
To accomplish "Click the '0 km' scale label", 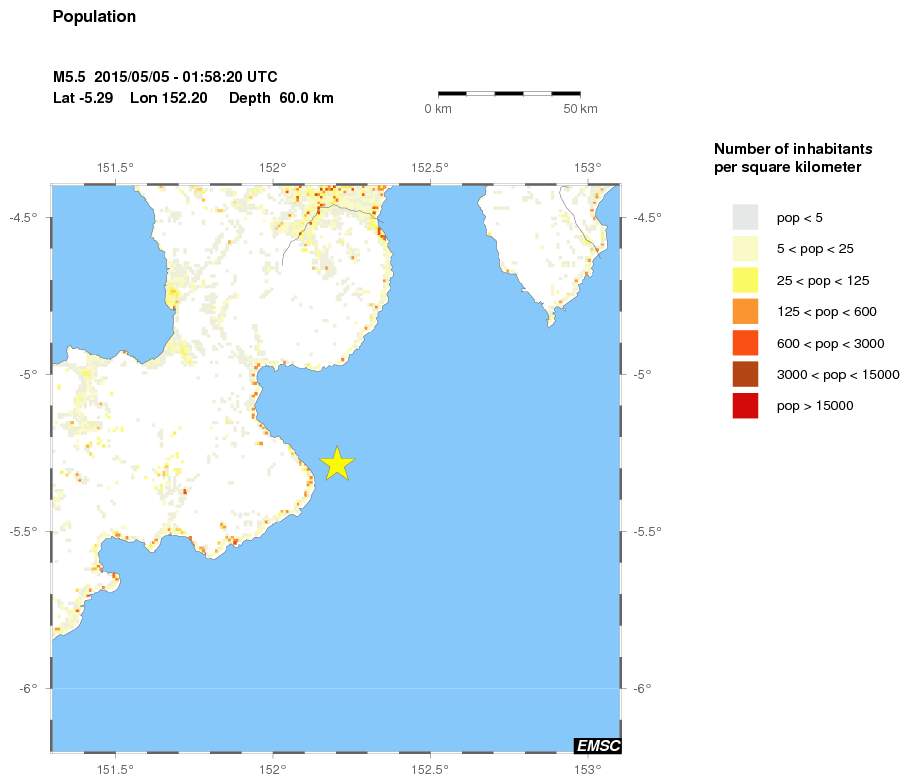I will (x=438, y=109).
